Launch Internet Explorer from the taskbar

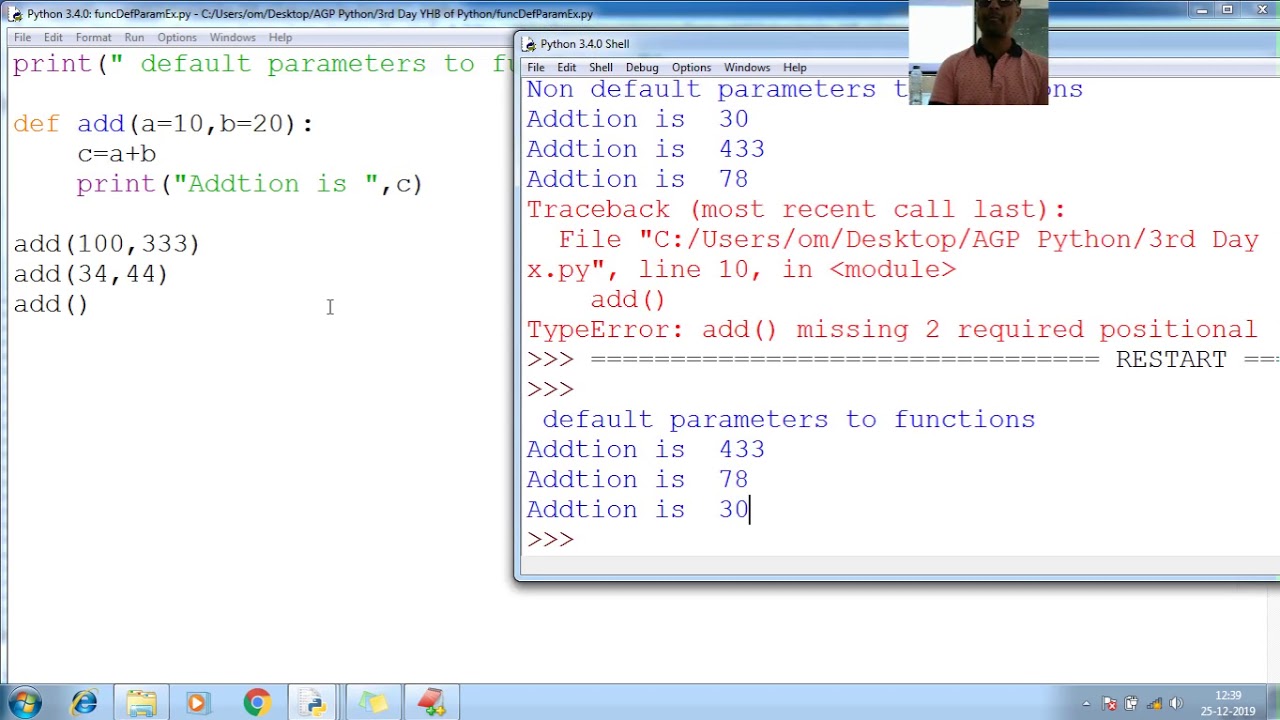click(84, 703)
